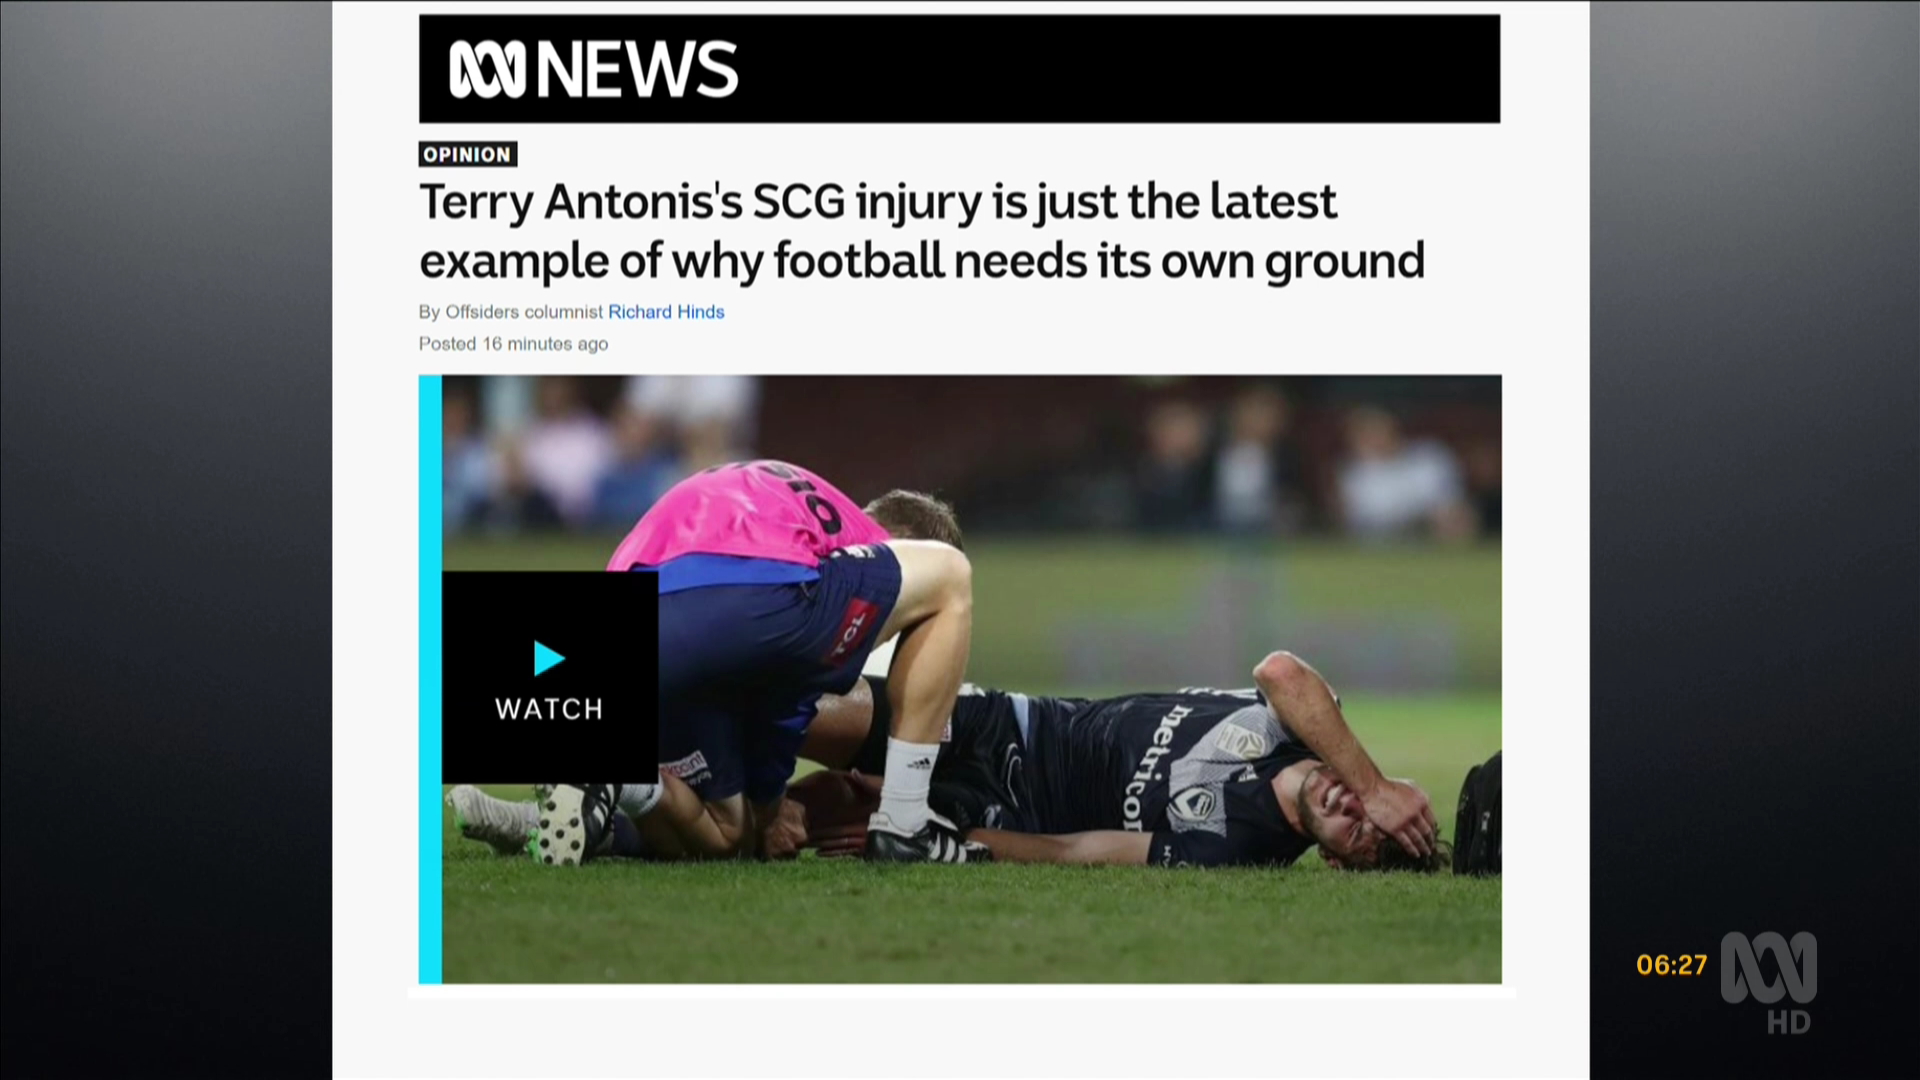Image resolution: width=1920 pixels, height=1080 pixels.
Task: Open the Terry Antonis article headline
Action: pyautogui.click(x=921, y=231)
